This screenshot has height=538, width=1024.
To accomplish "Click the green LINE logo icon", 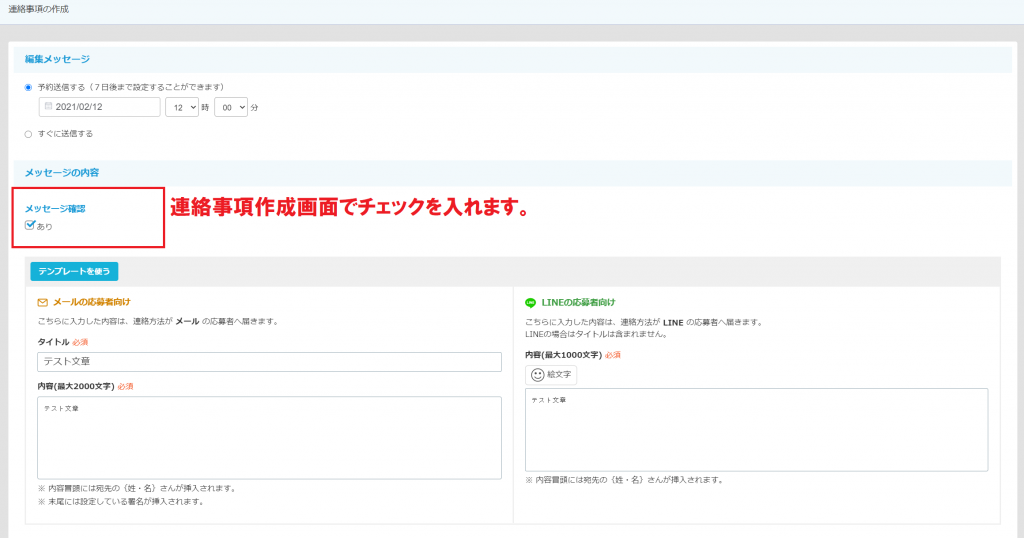I will click(x=531, y=301).
